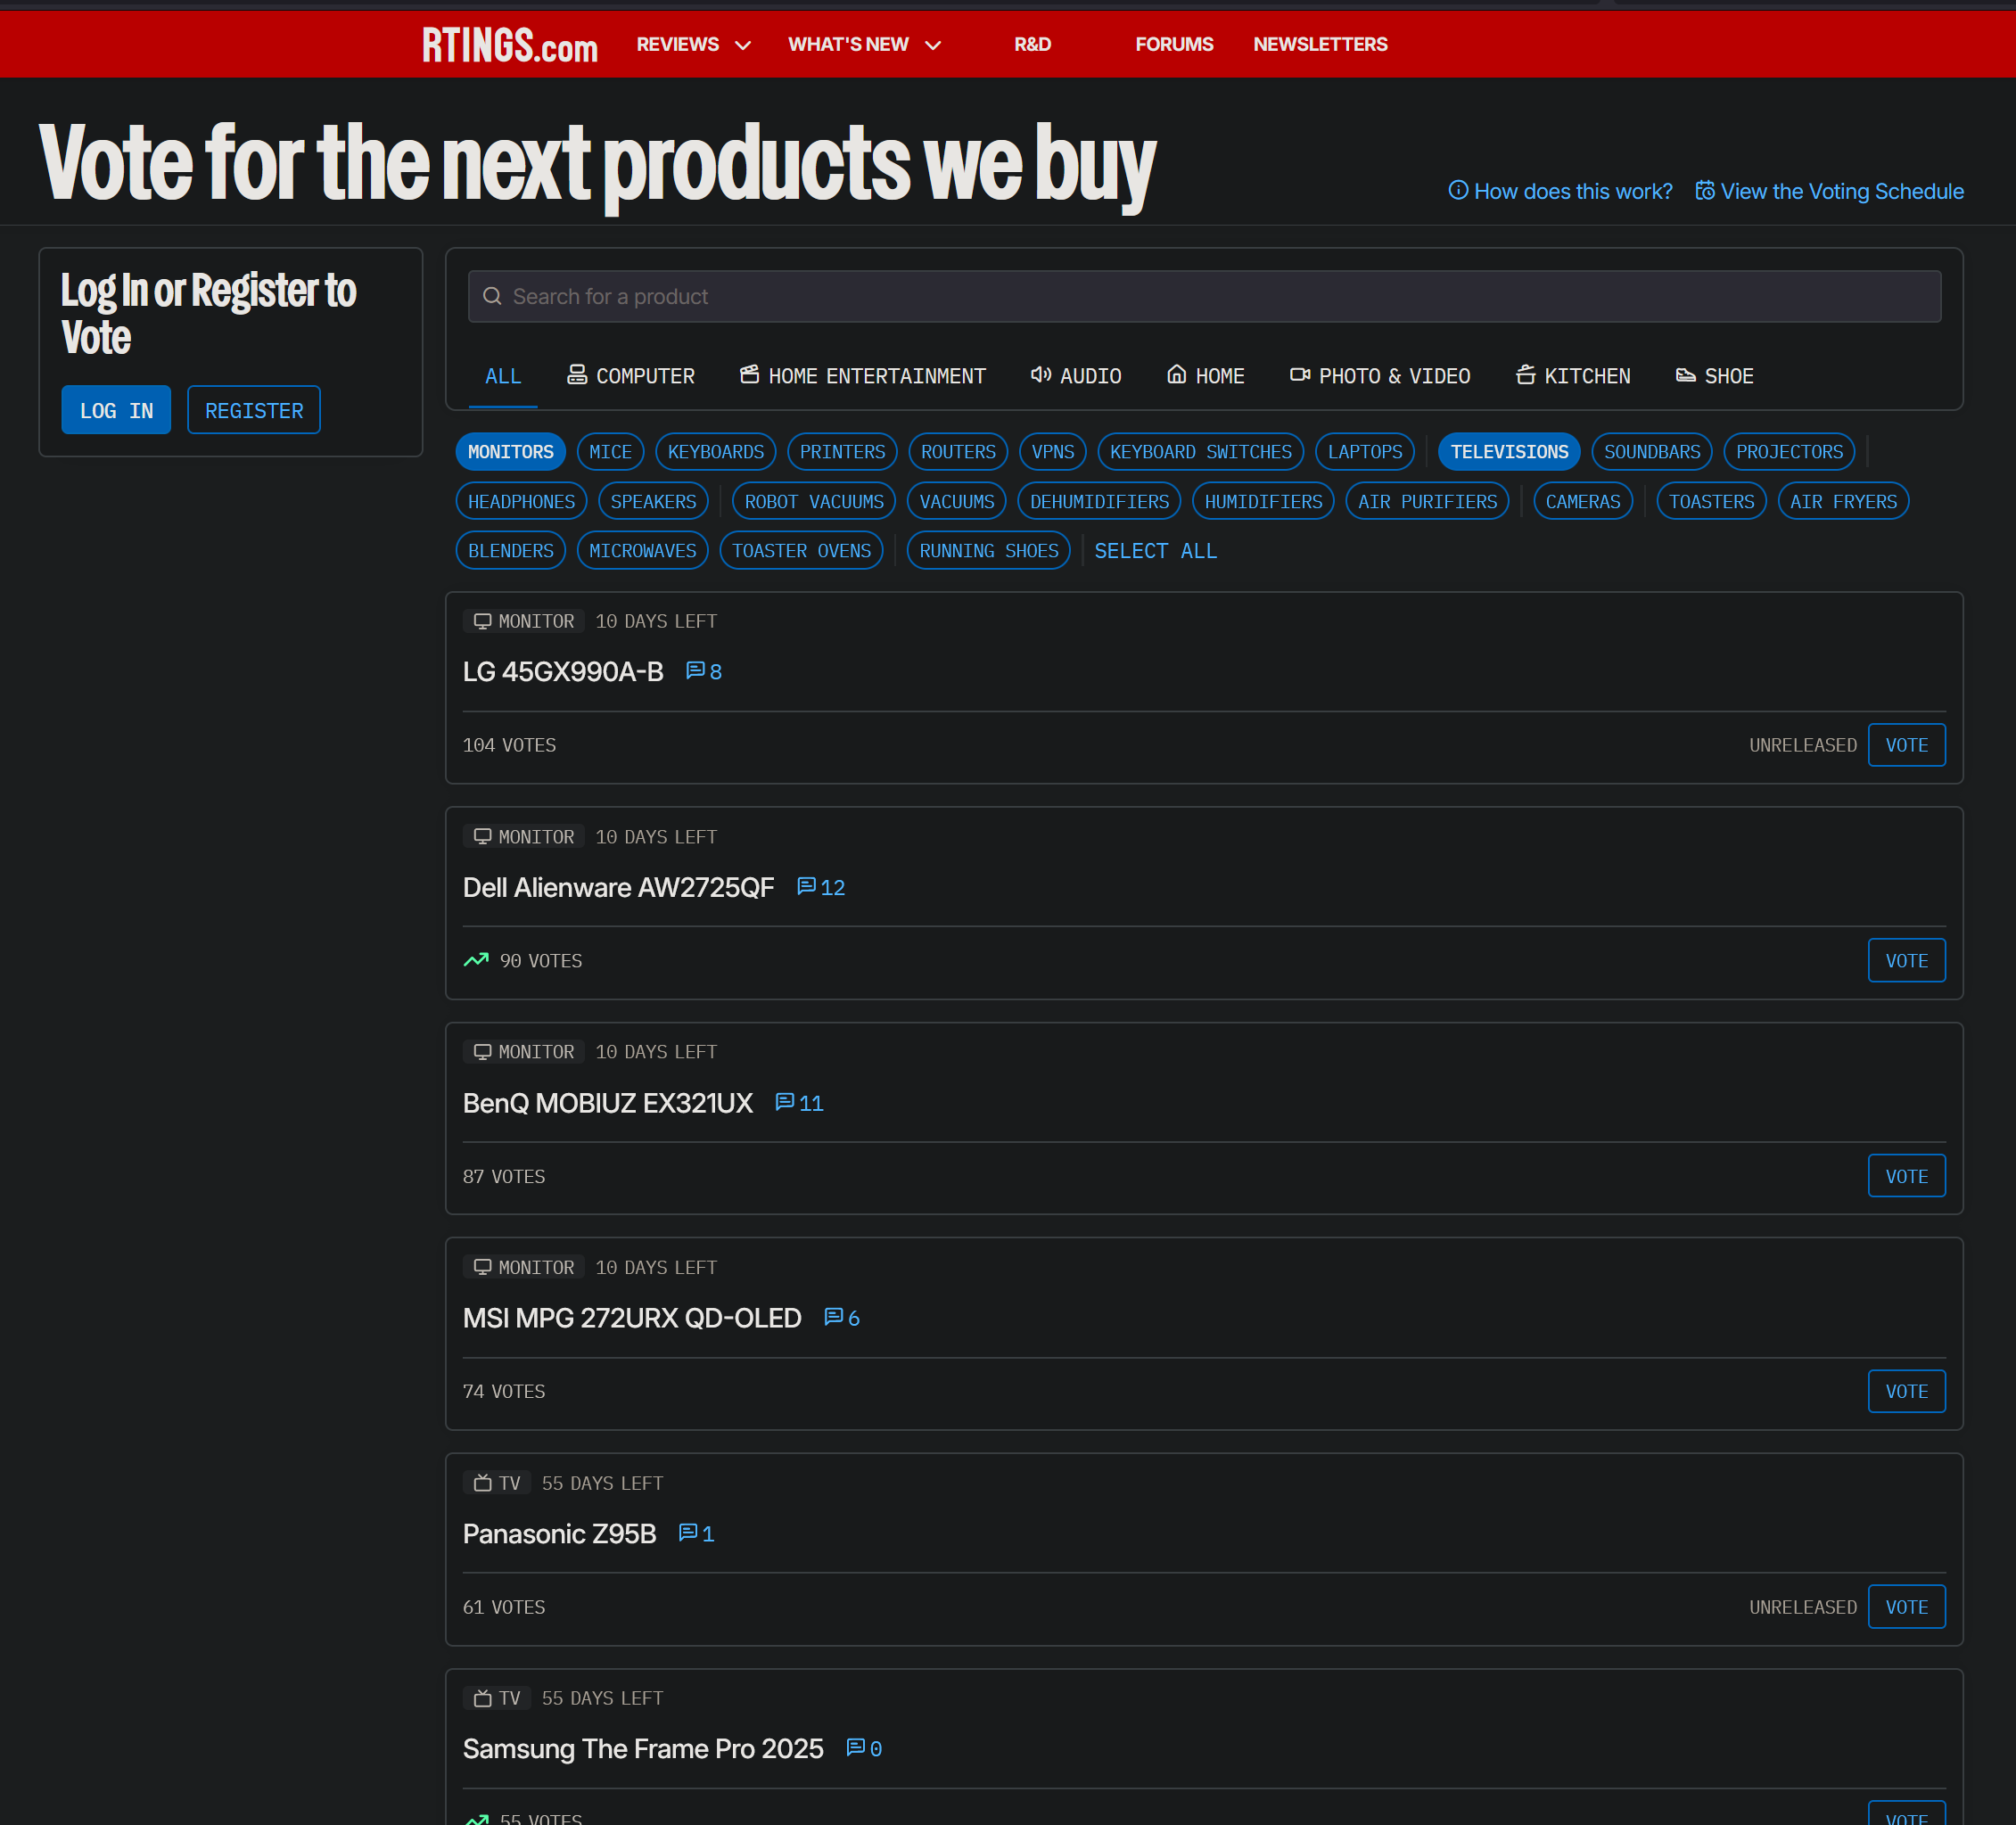This screenshot has width=2016, height=1825.
Task: Click the info icon next to How does this work
Action: click(1458, 190)
